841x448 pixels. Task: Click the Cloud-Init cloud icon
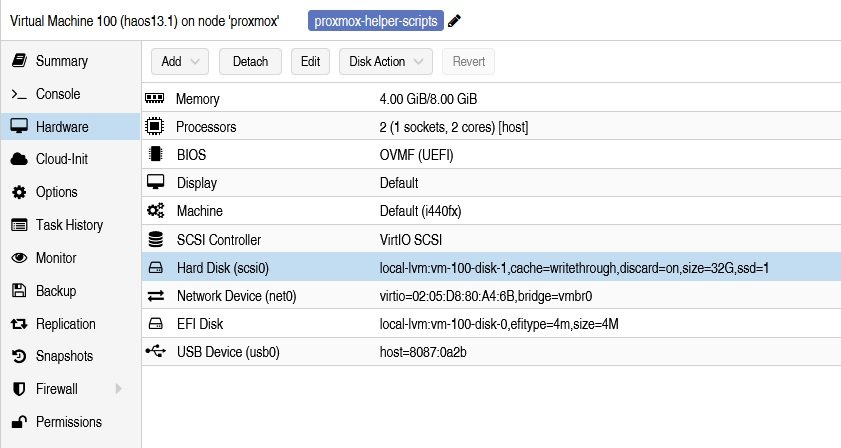click(18, 159)
